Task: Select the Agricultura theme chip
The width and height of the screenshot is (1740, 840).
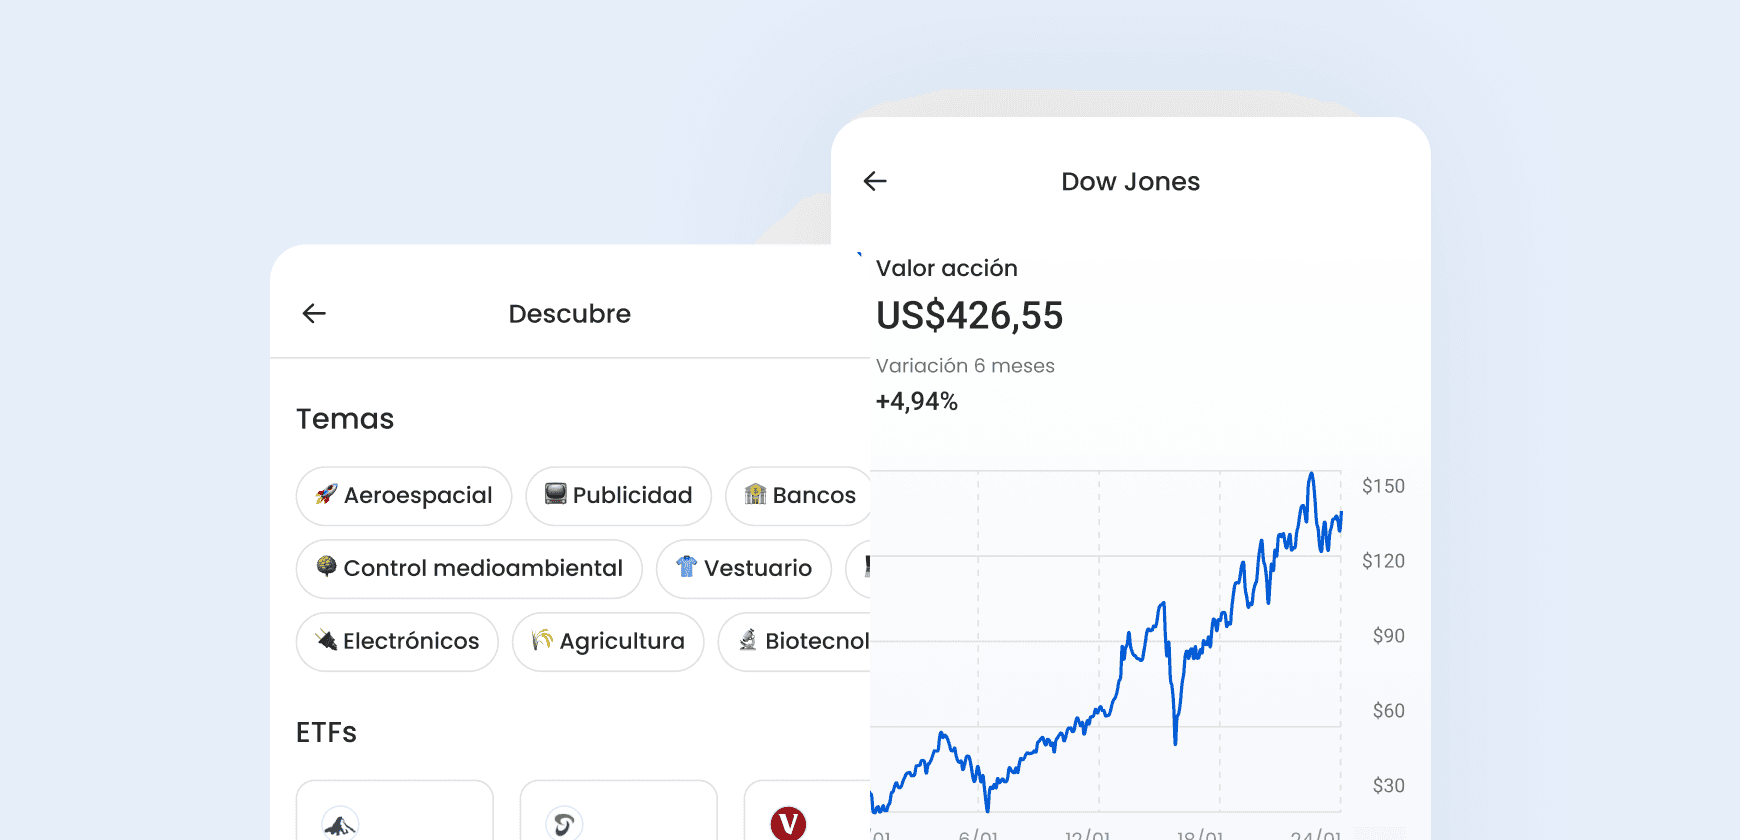Action: (x=608, y=642)
